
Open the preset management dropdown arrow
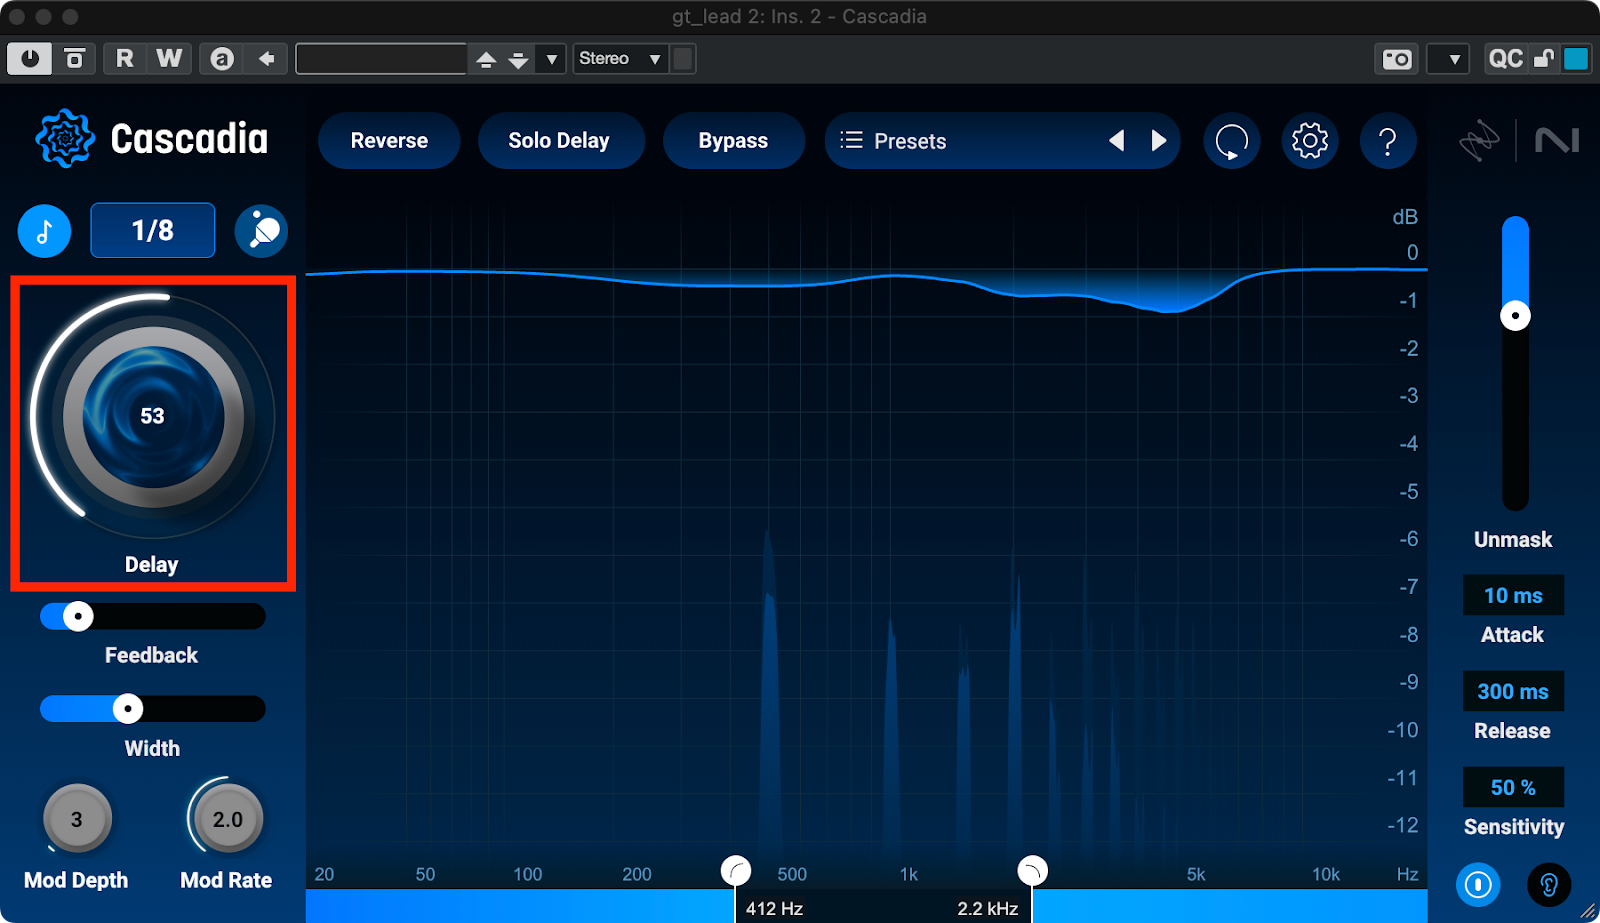coord(551,60)
